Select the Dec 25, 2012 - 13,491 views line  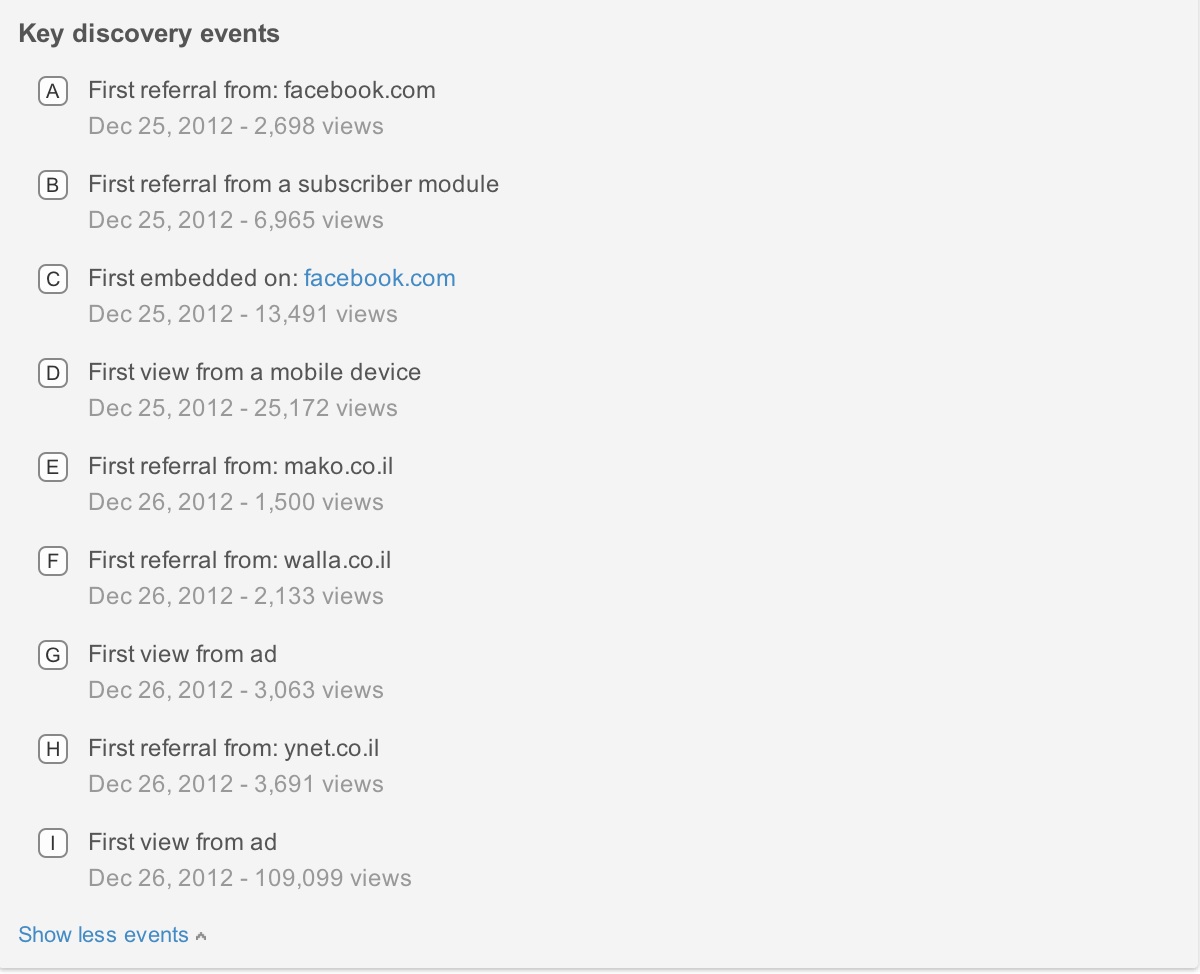tap(243, 314)
